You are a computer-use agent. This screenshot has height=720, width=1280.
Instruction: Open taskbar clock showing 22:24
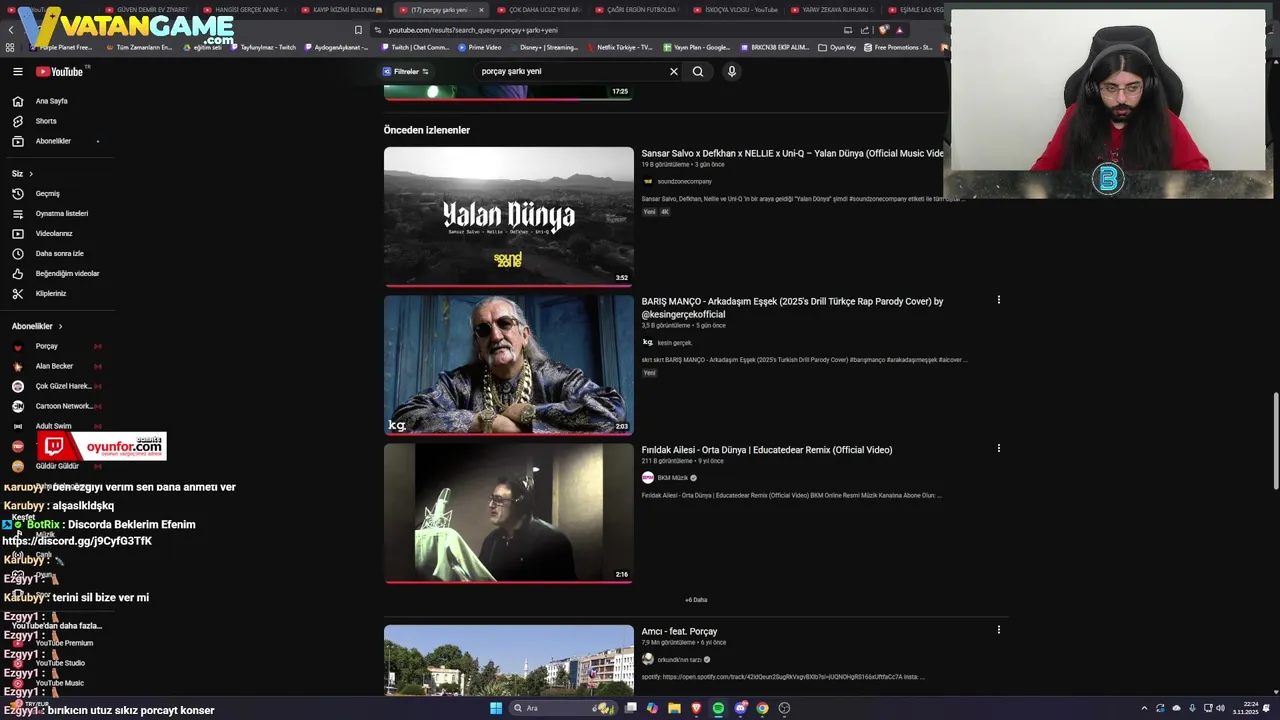(x=1245, y=708)
